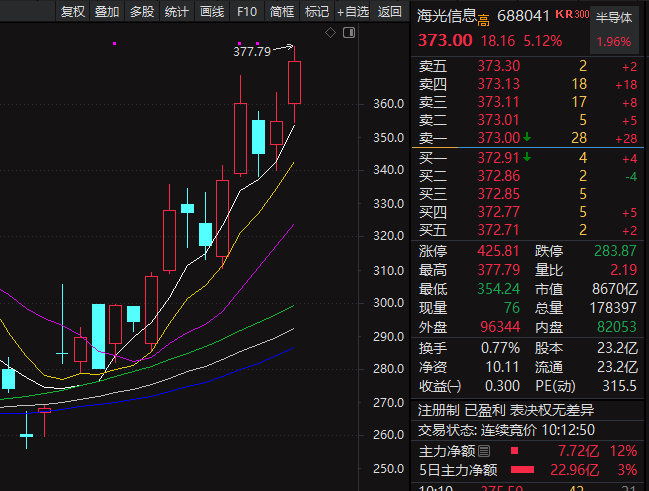Viewport: 649px width, 491px height.
Task: Select the 买一 price 372.91
Action: coord(498,158)
